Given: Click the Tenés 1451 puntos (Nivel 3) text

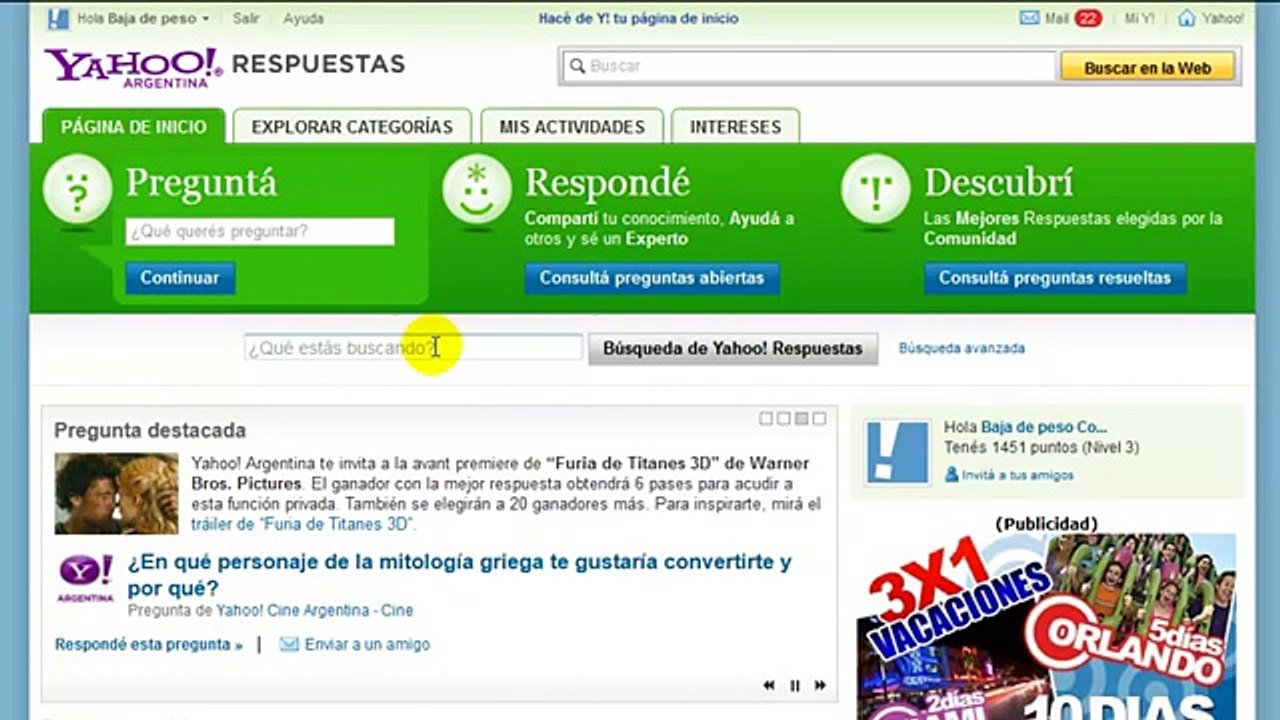Looking at the screenshot, I should 1041,448.
